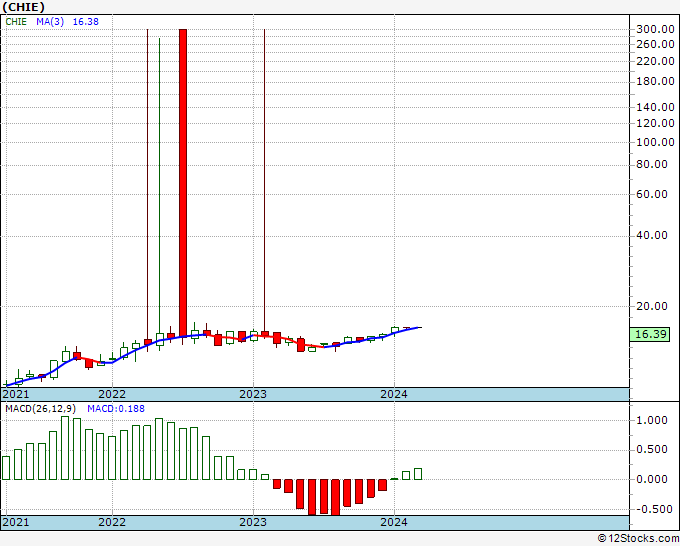The height and width of the screenshot is (546, 680).
Task: Click 2022 on the price chart timeline
Action: (112, 394)
